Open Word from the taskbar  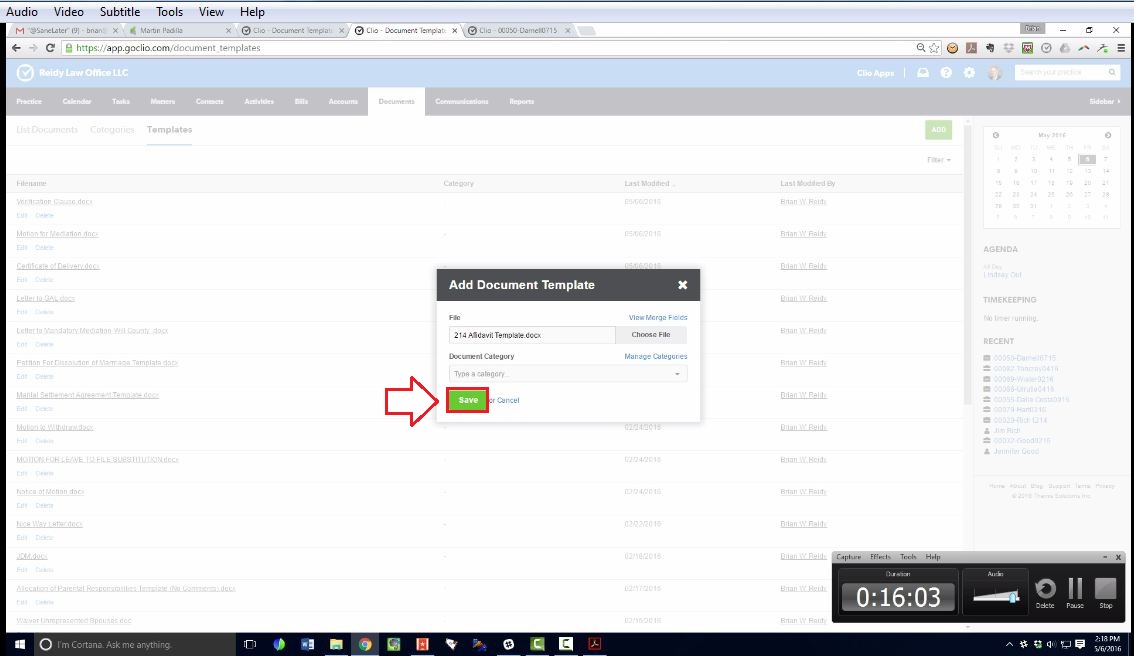click(307, 644)
